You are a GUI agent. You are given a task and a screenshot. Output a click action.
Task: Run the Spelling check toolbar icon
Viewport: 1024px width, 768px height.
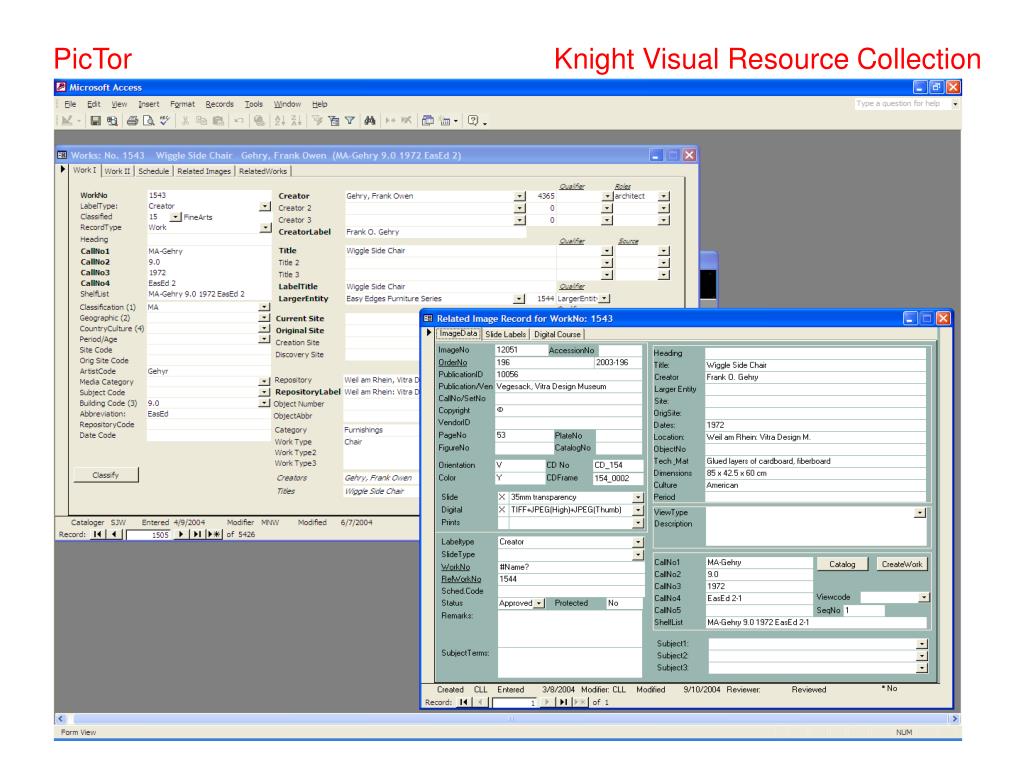click(165, 121)
